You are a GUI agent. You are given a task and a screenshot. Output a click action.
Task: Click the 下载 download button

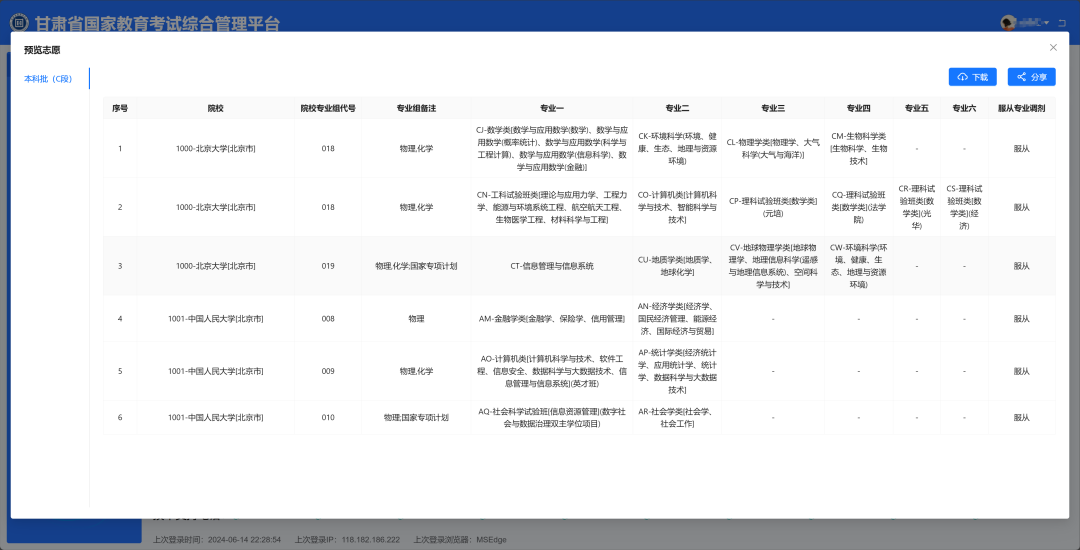[x=972, y=77]
